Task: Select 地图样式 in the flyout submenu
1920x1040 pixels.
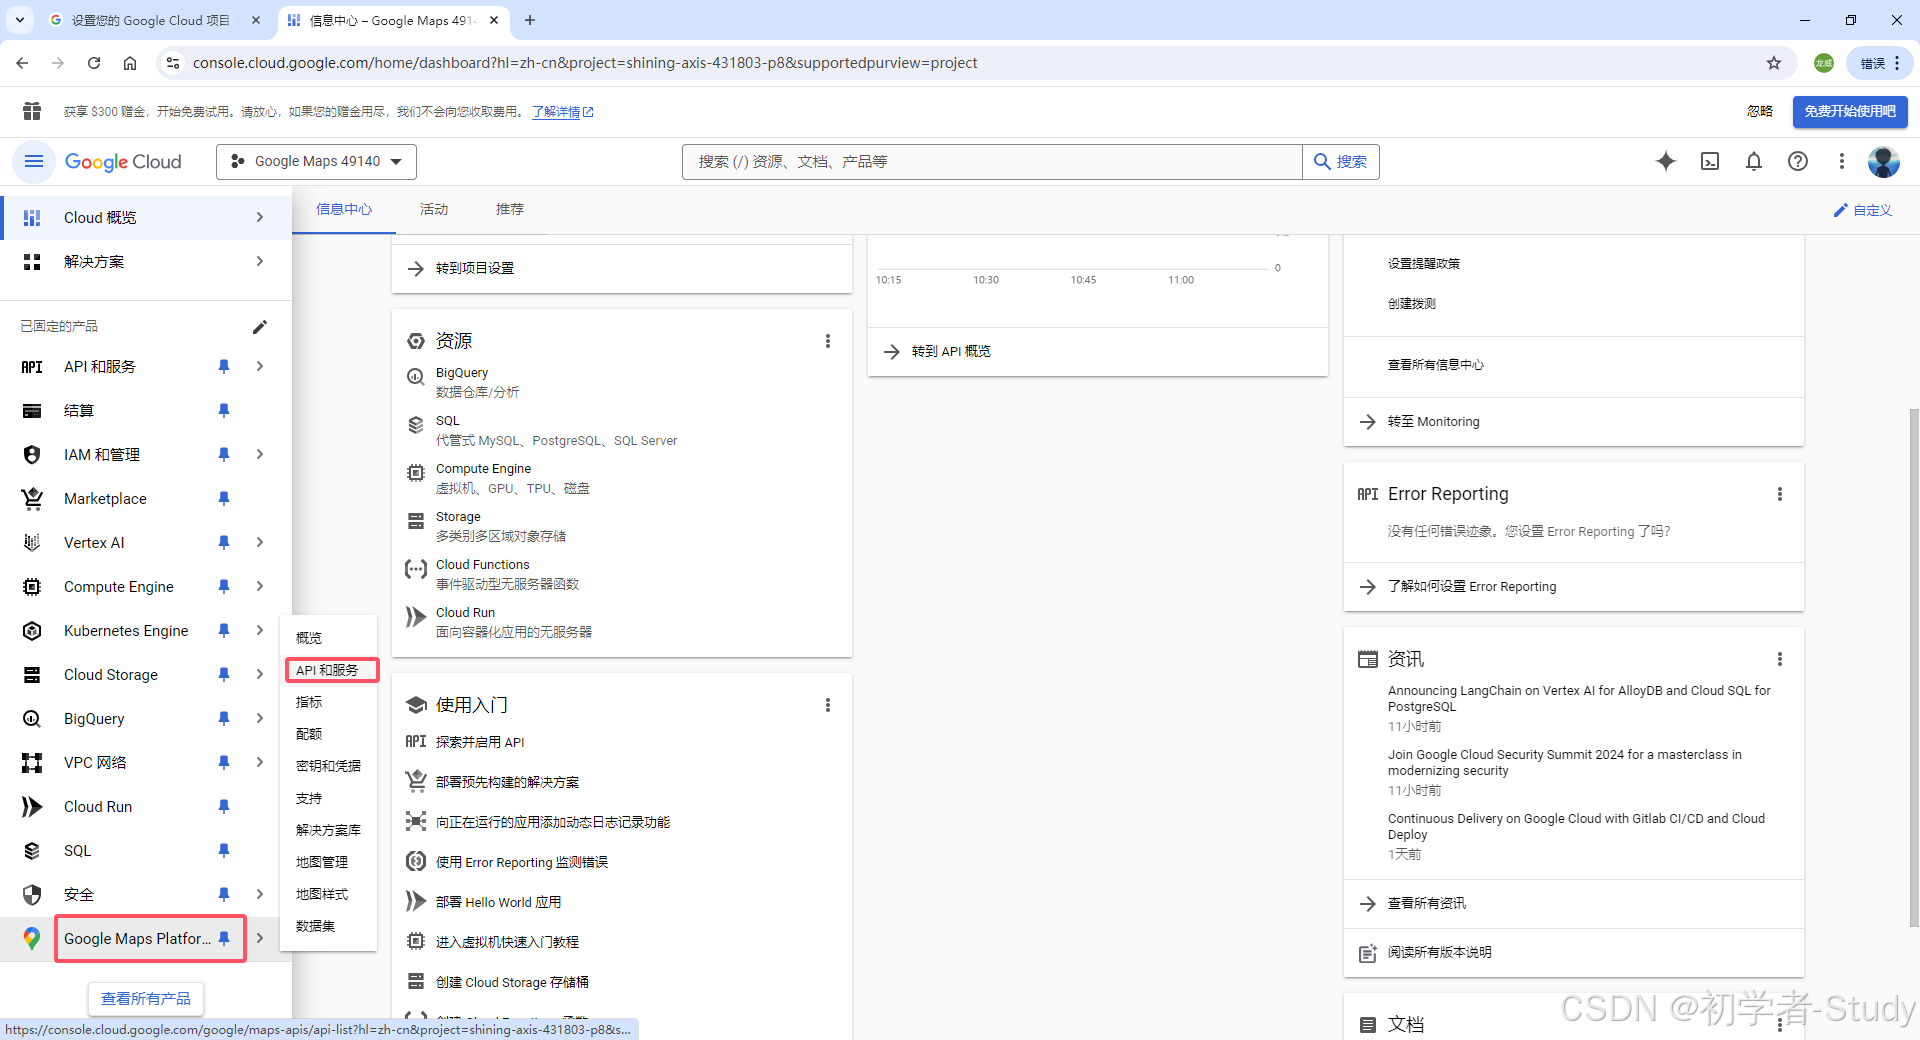Action: 329,894
